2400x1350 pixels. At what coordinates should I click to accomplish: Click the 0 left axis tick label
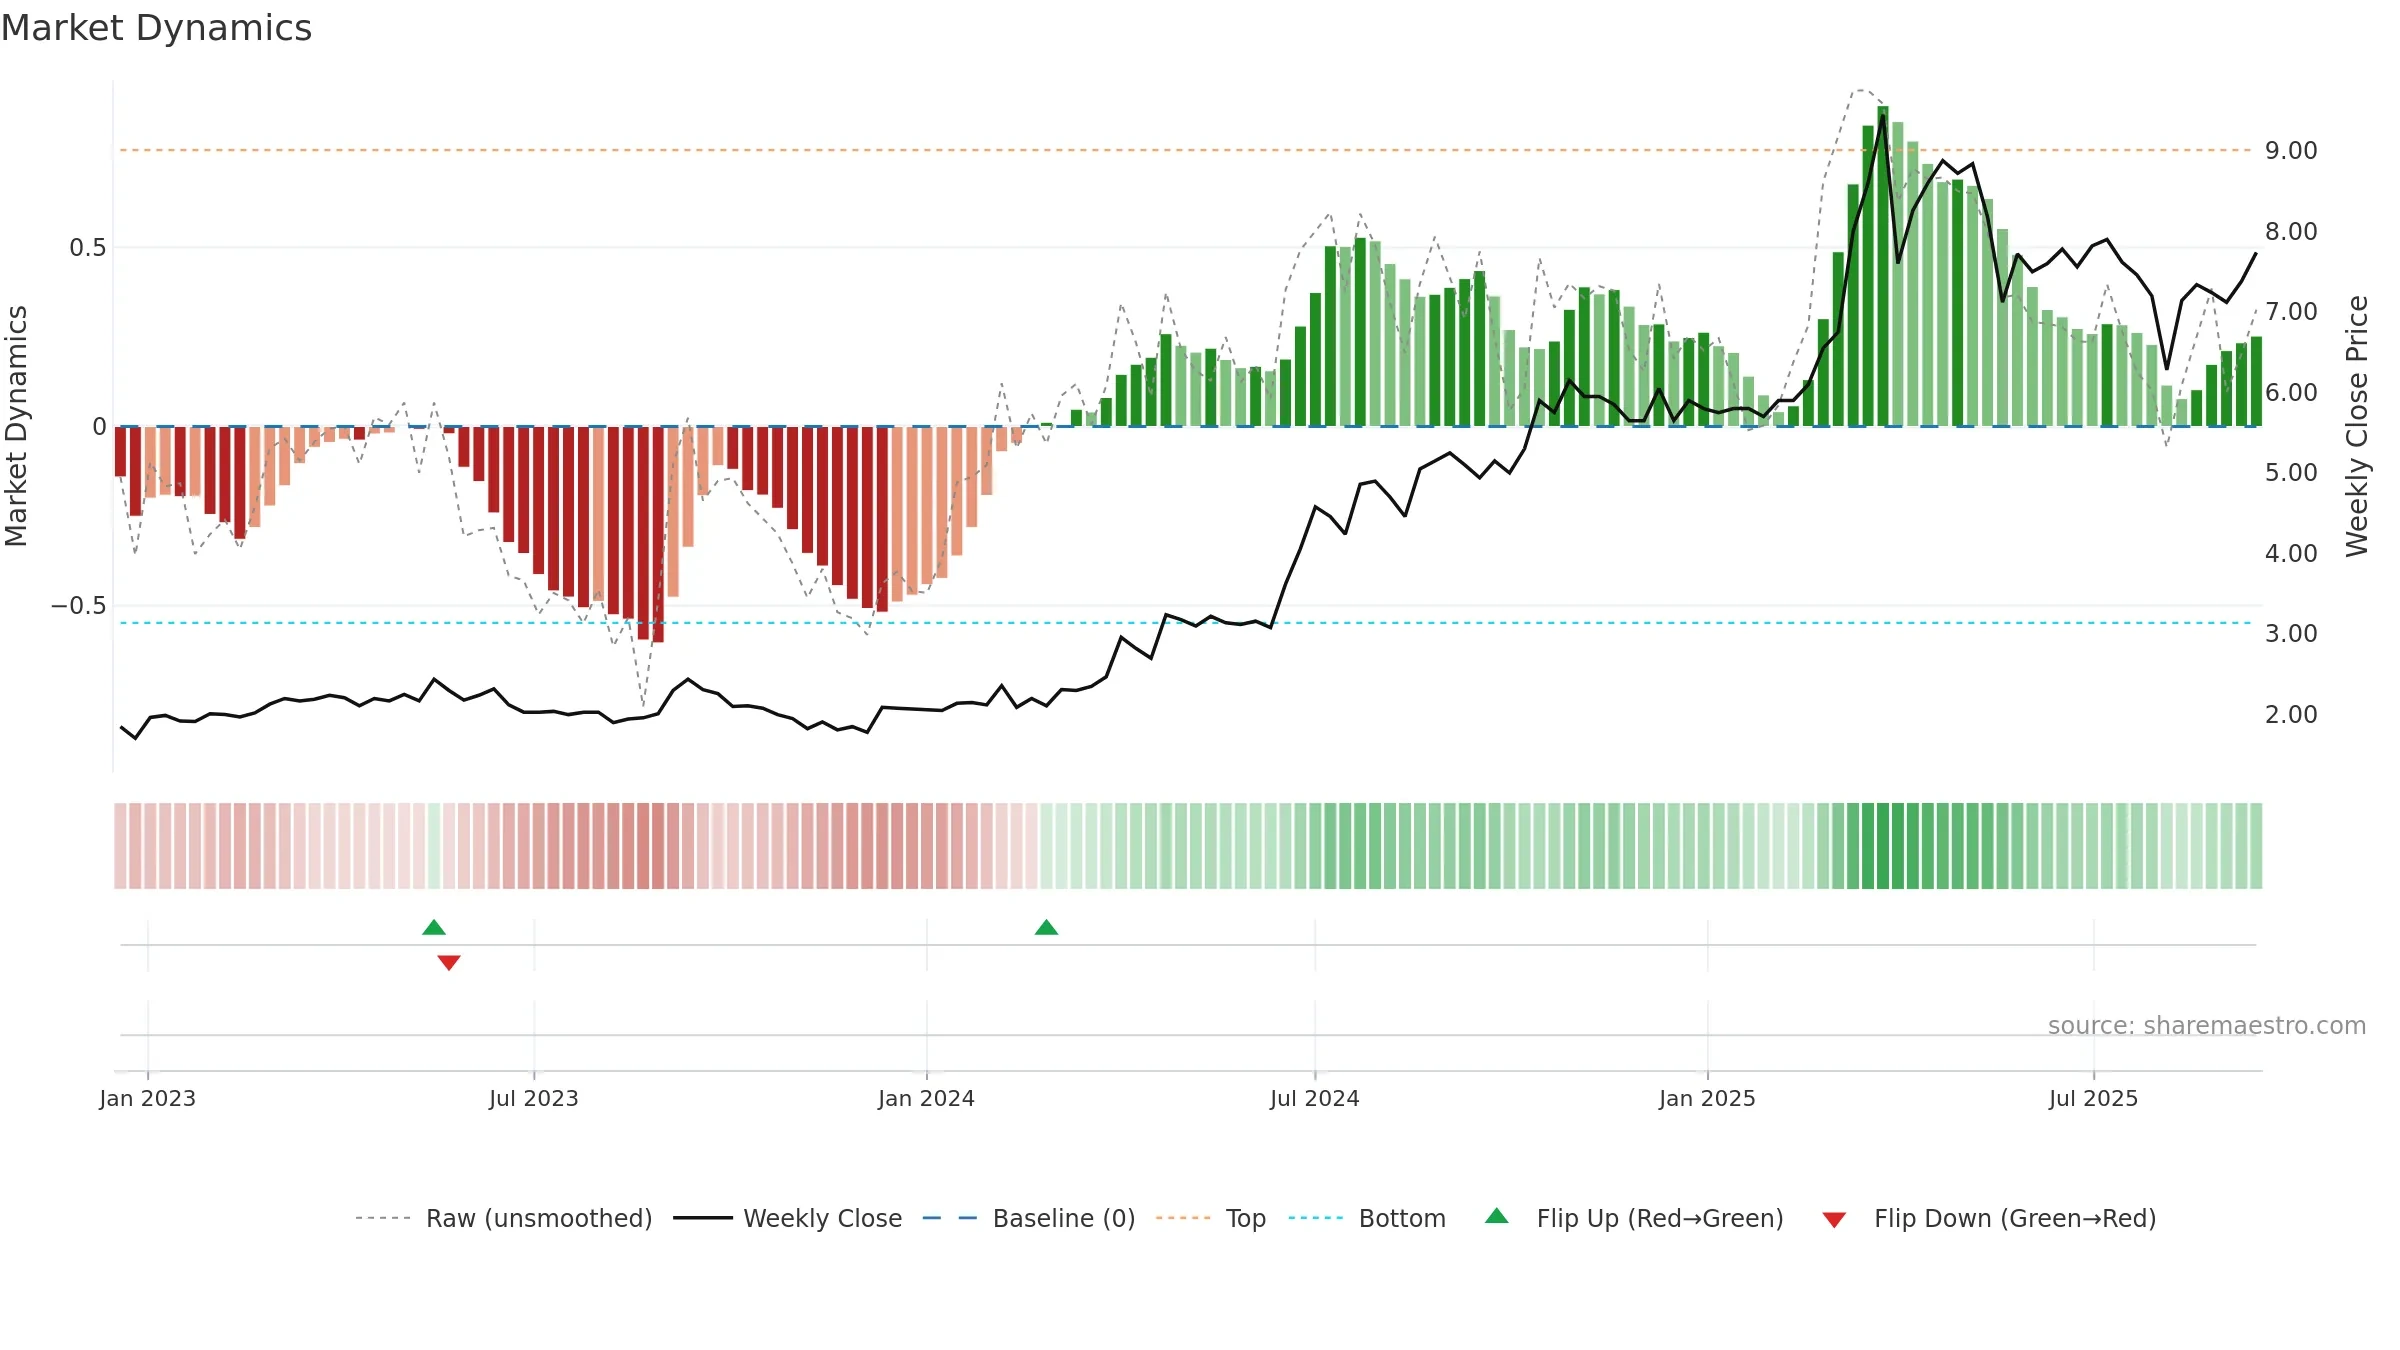coord(99,427)
